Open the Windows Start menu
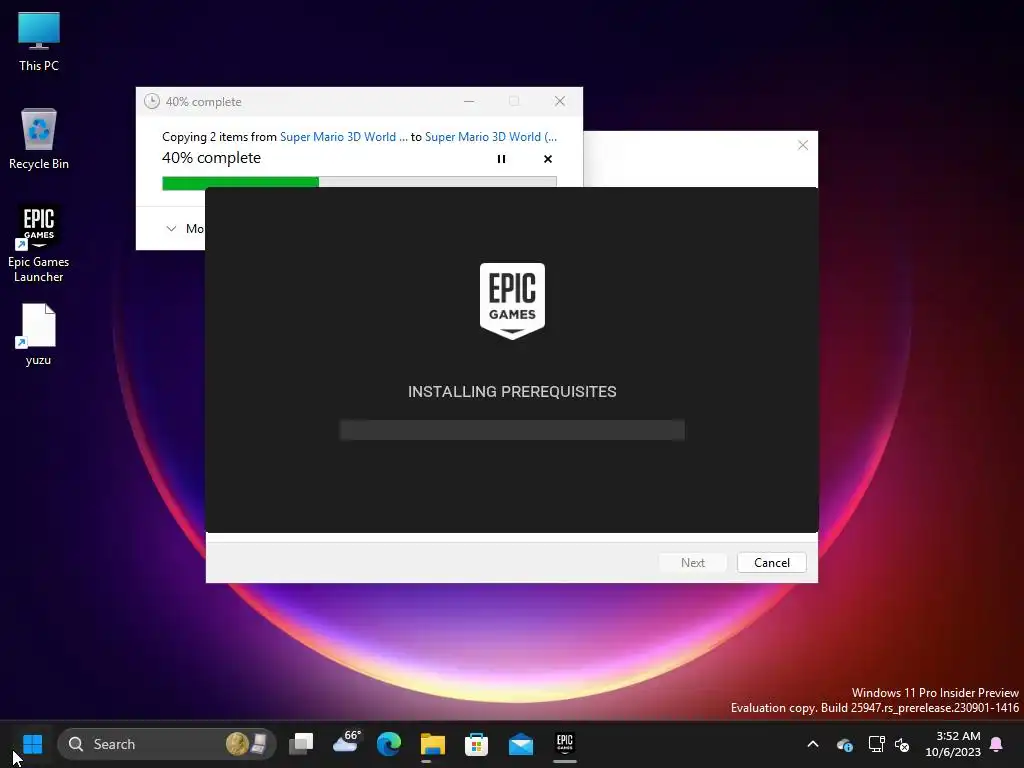 point(32,744)
